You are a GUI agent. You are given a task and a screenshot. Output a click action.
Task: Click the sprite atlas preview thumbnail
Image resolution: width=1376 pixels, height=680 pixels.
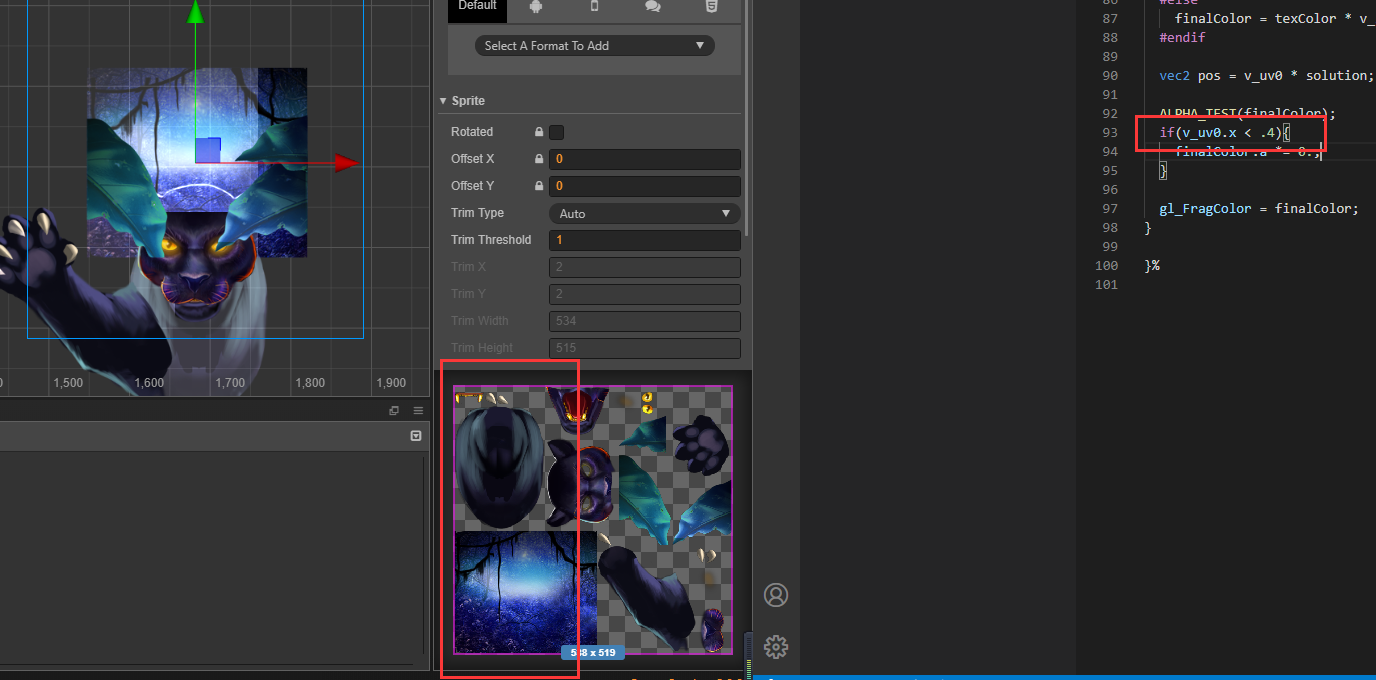[593, 520]
